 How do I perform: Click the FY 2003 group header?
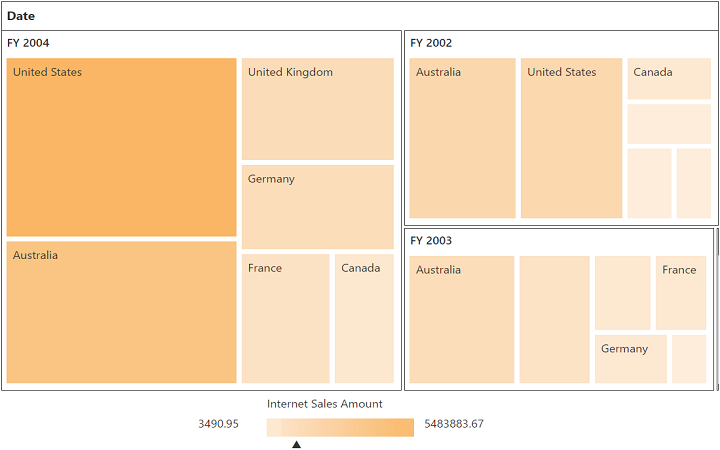[431, 241]
